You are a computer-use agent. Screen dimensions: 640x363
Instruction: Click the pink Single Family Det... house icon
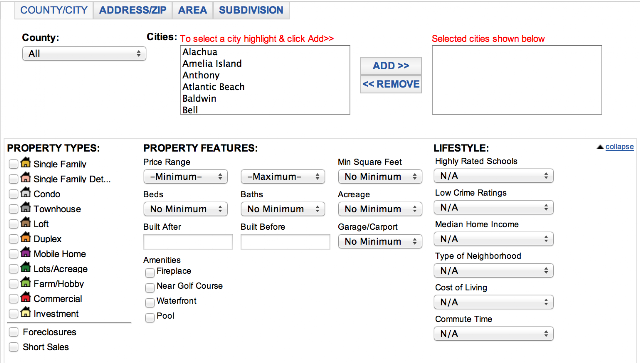point(26,178)
